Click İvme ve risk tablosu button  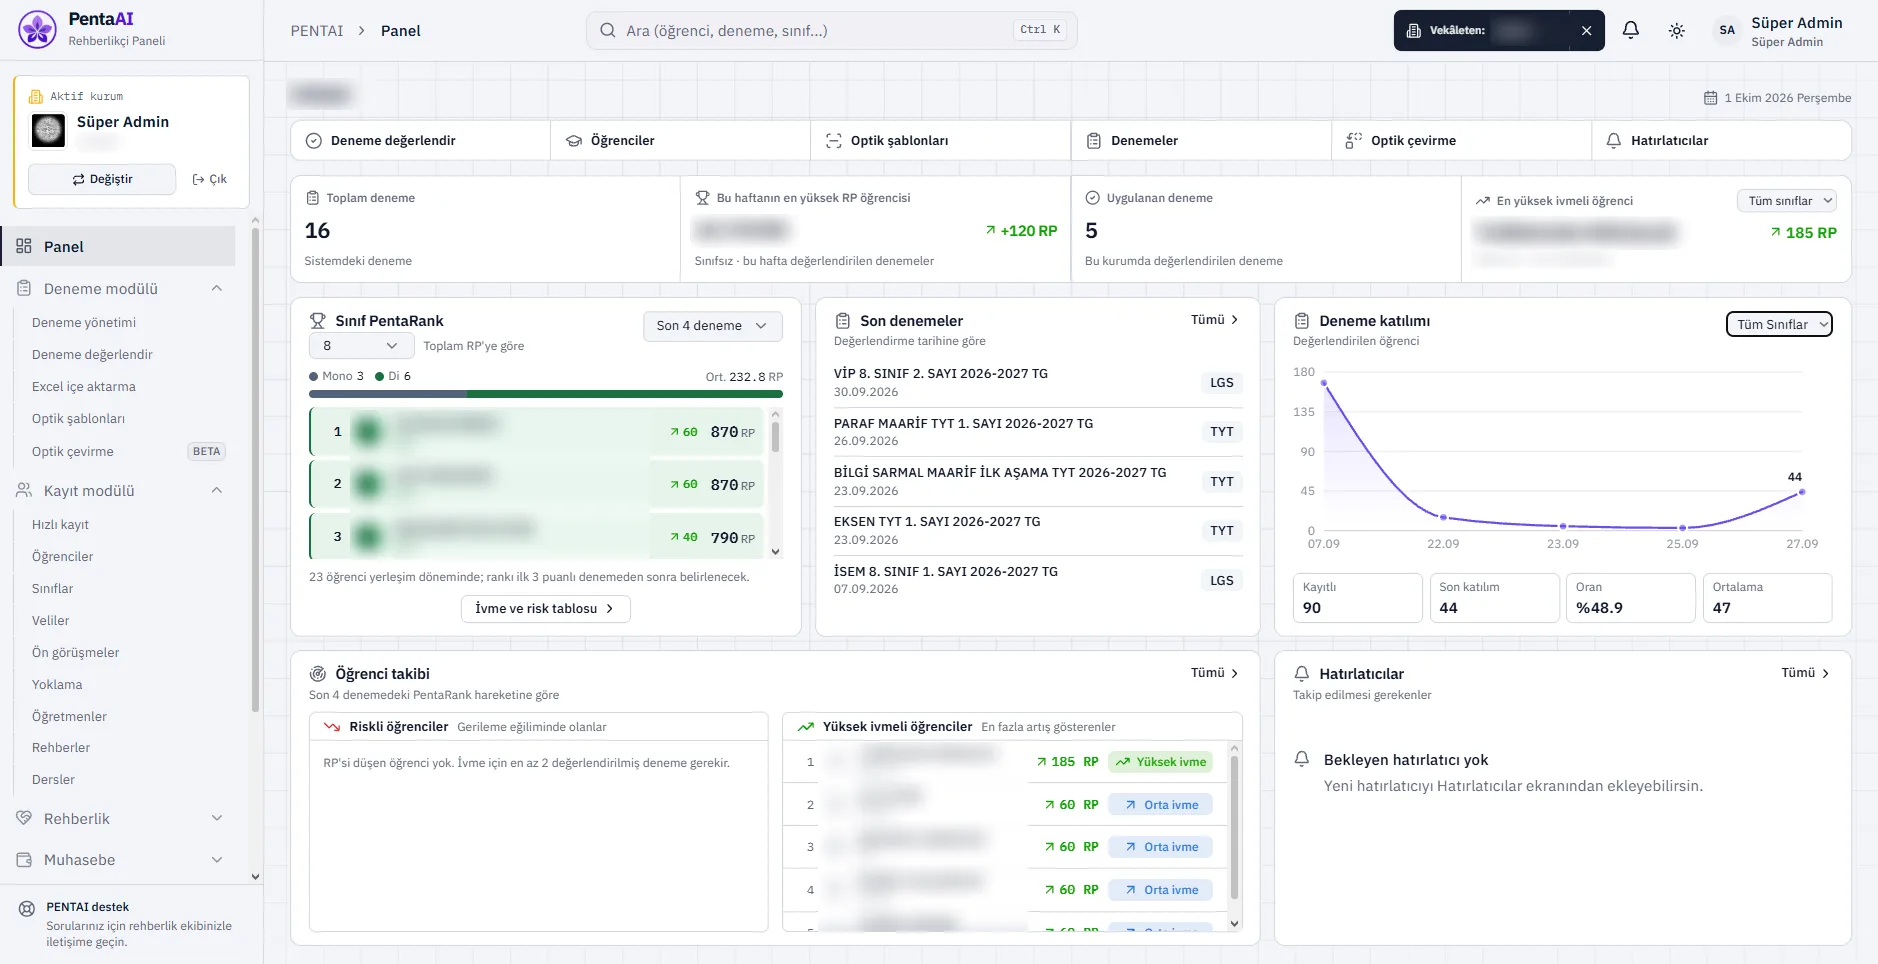(545, 609)
